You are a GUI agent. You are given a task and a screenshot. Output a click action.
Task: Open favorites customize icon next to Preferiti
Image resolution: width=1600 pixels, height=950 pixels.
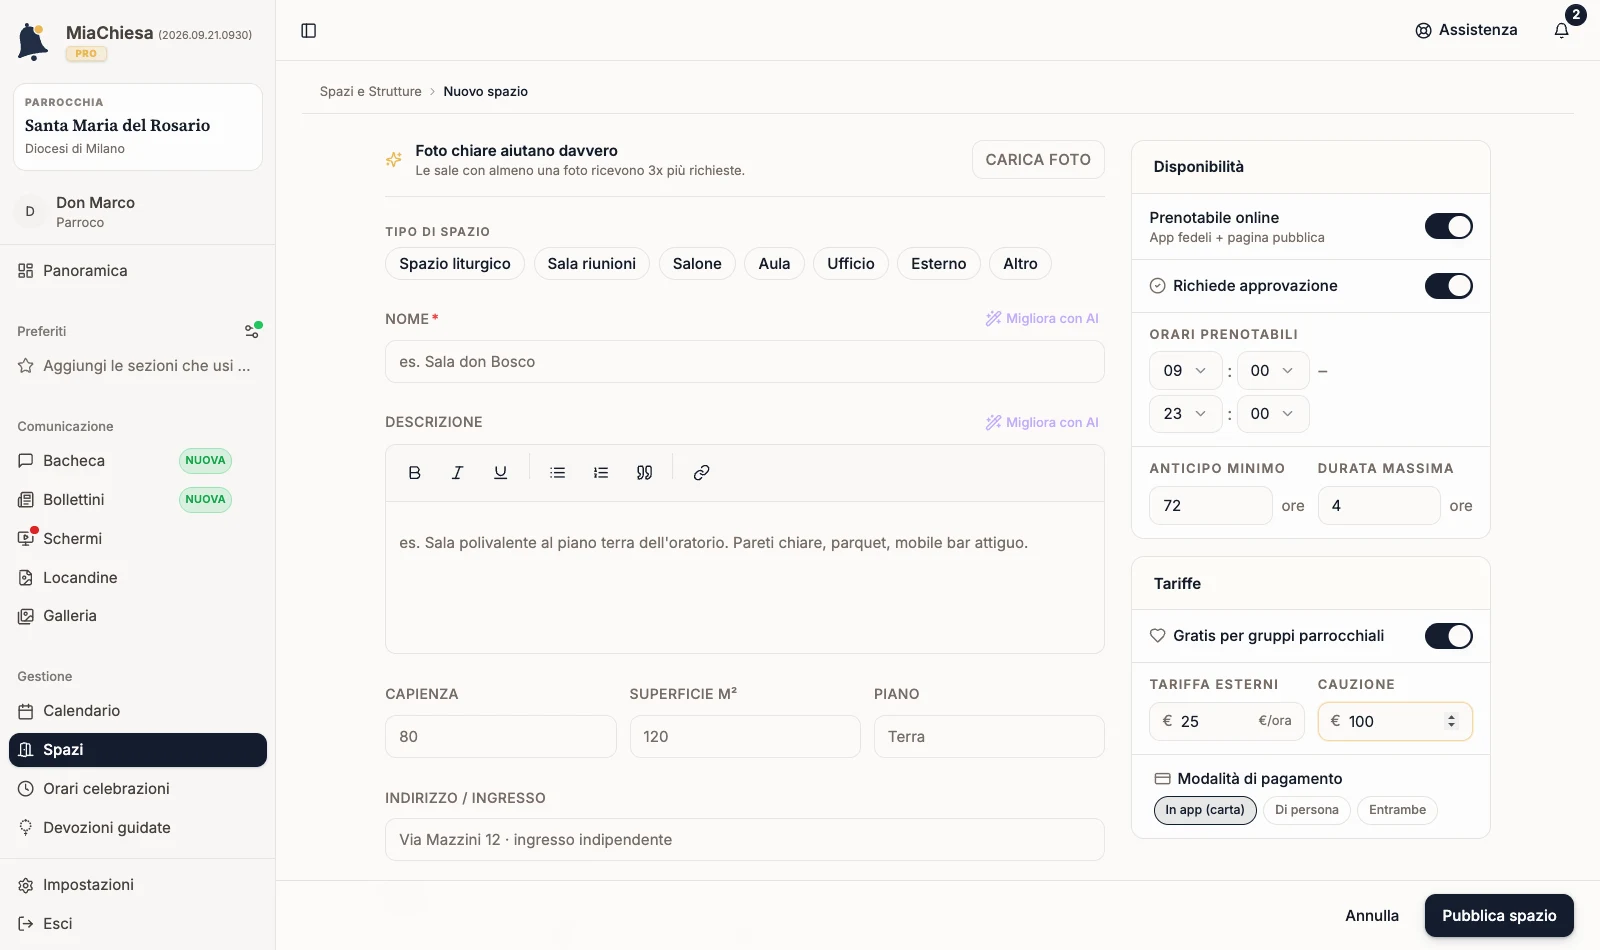[252, 331]
